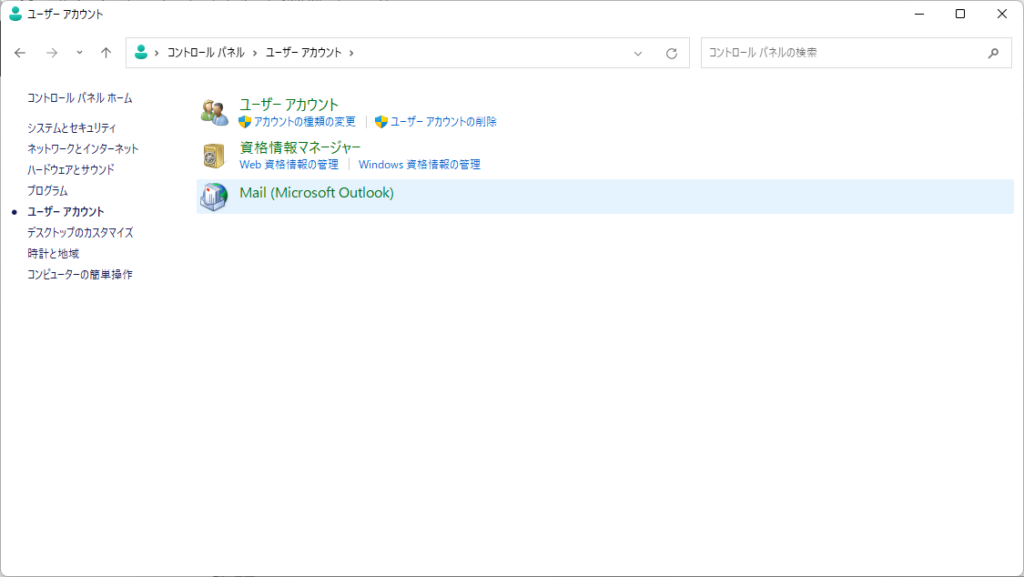Open the 資格情報マネージャー heading
The image size is (1024, 577).
tap(300, 147)
